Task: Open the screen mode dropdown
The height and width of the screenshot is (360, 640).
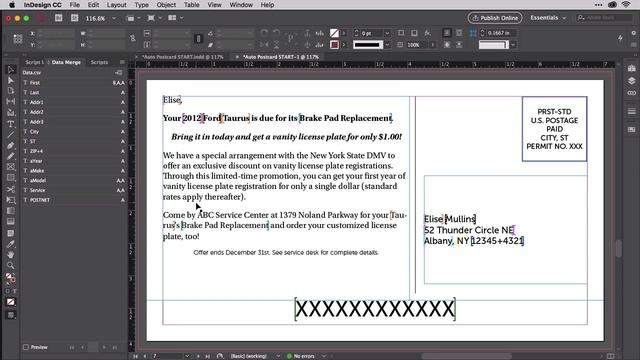Action: pyautogui.click(x=154, y=18)
